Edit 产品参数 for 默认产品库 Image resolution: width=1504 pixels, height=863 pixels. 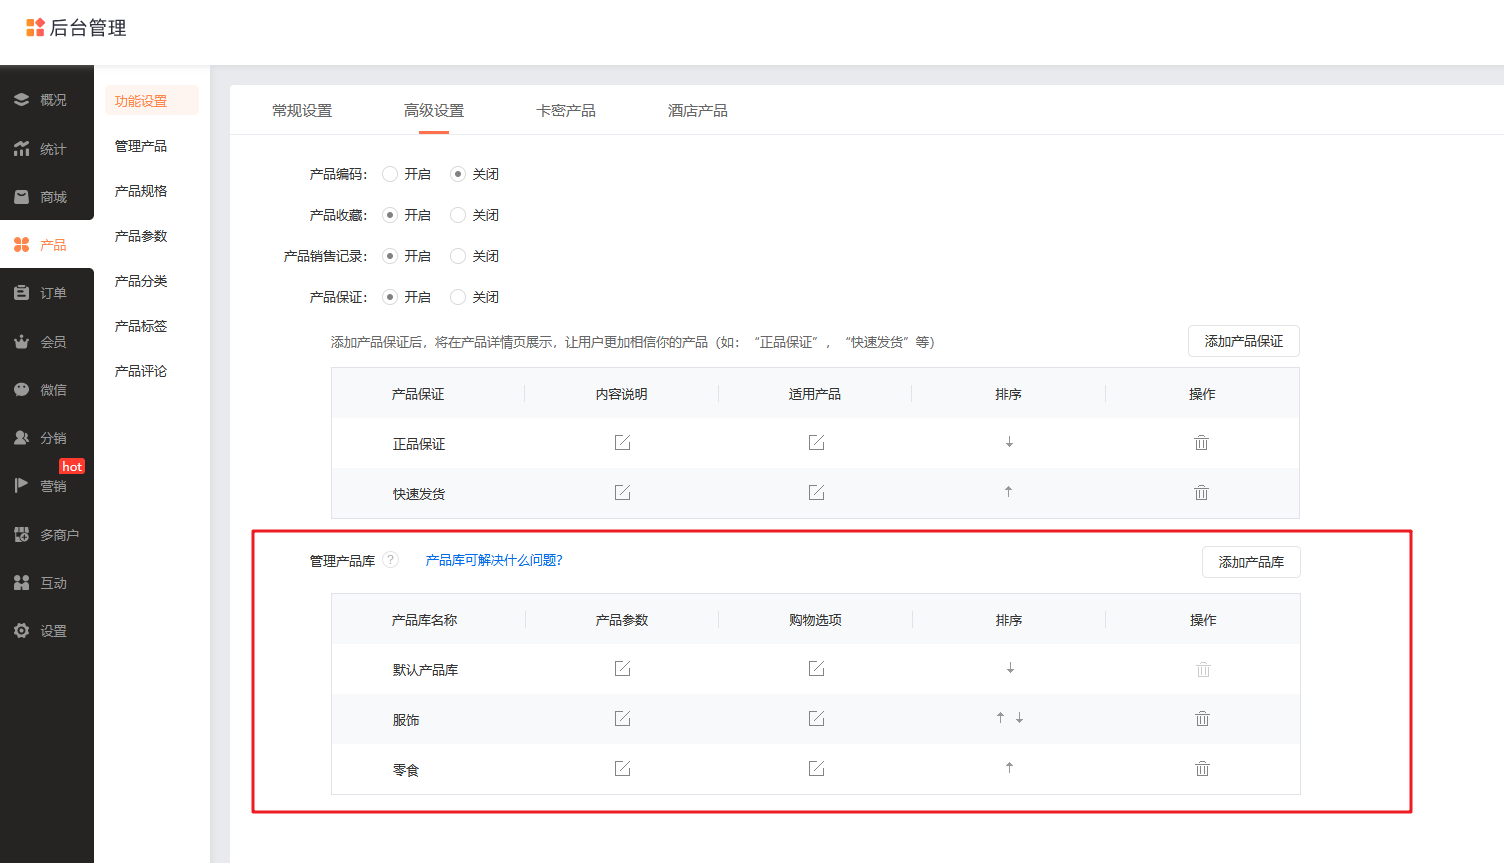622,668
